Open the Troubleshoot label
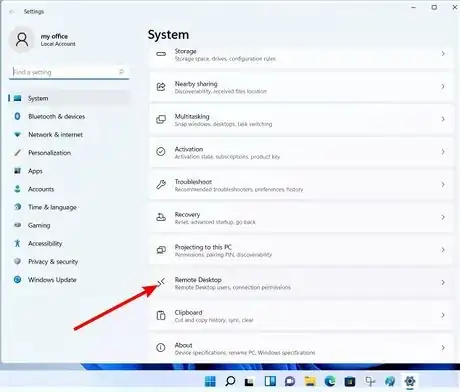460x392 pixels. (x=193, y=182)
